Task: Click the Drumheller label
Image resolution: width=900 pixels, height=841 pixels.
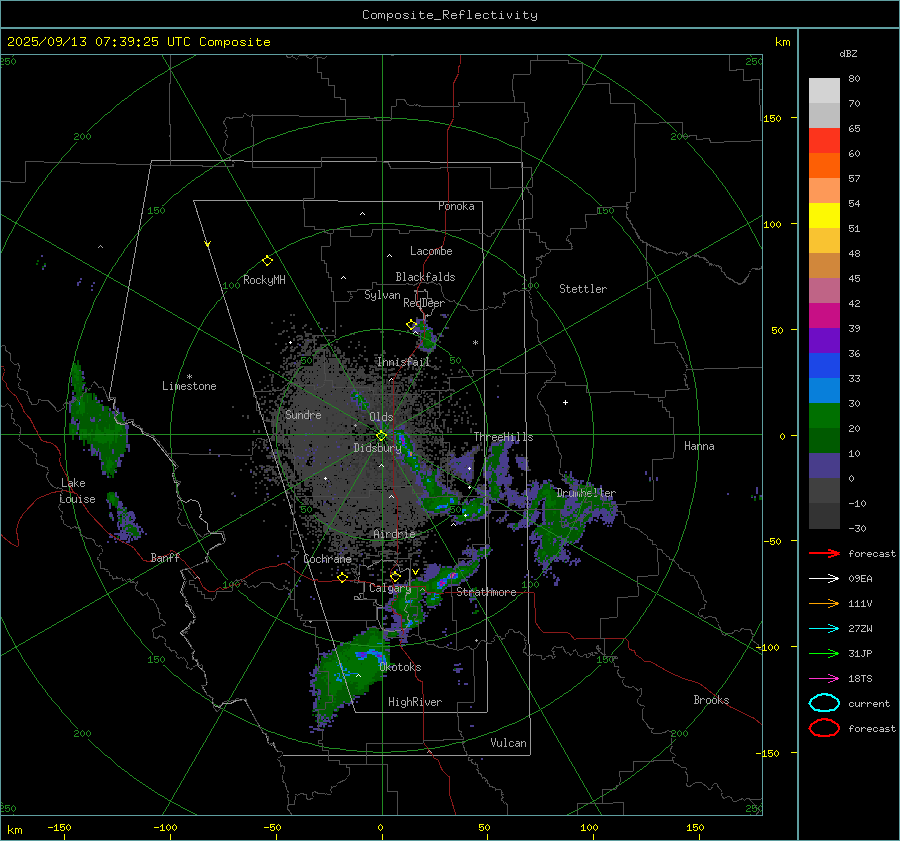Action: pyautogui.click(x=586, y=493)
